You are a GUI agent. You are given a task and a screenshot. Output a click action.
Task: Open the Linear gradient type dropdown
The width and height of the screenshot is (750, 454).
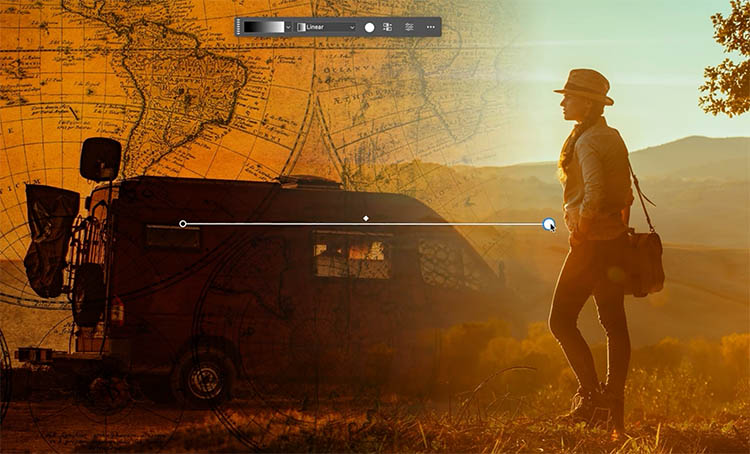coord(328,27)
